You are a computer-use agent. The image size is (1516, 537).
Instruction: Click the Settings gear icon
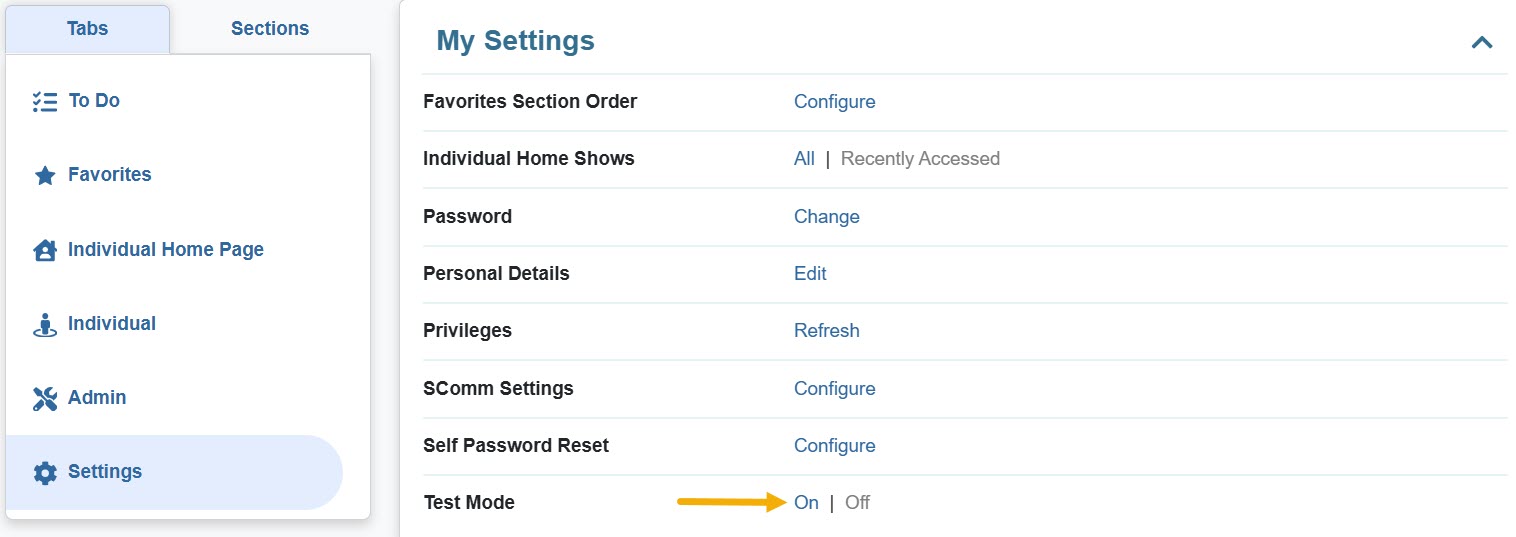pyautogui.click(x=45, y=473)
